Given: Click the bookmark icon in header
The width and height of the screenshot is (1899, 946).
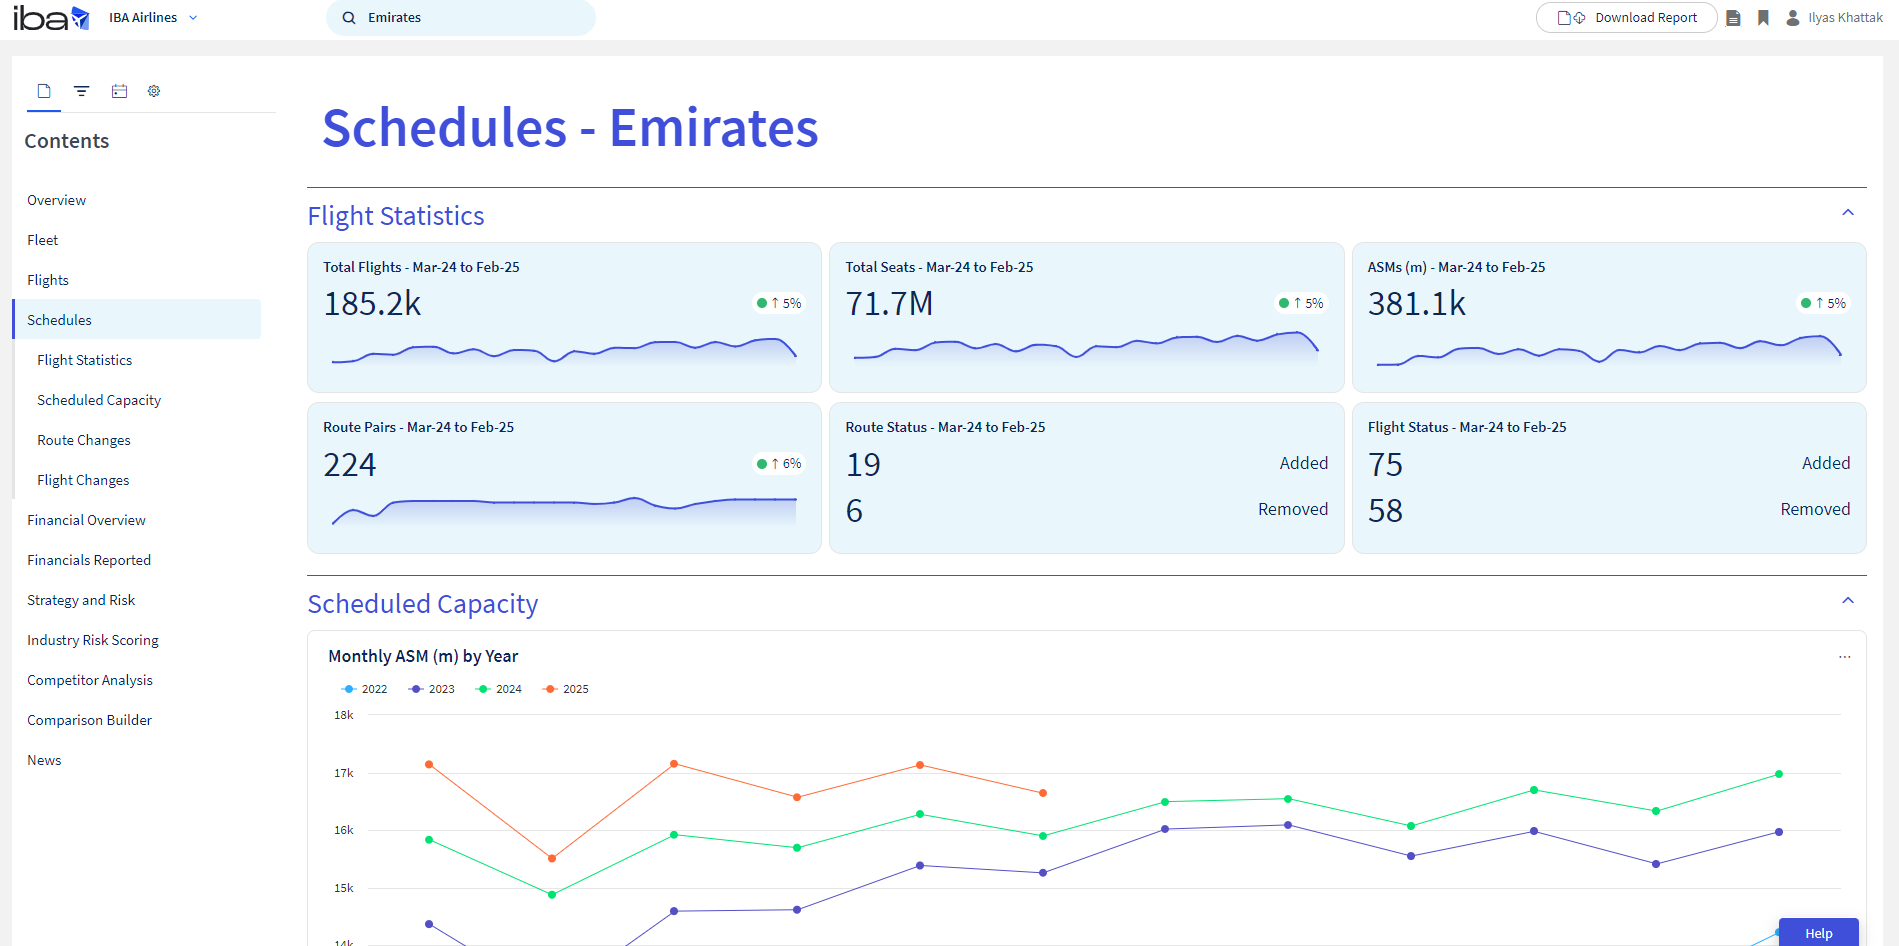Looking at the screenshot, I should coord(1763,18).
